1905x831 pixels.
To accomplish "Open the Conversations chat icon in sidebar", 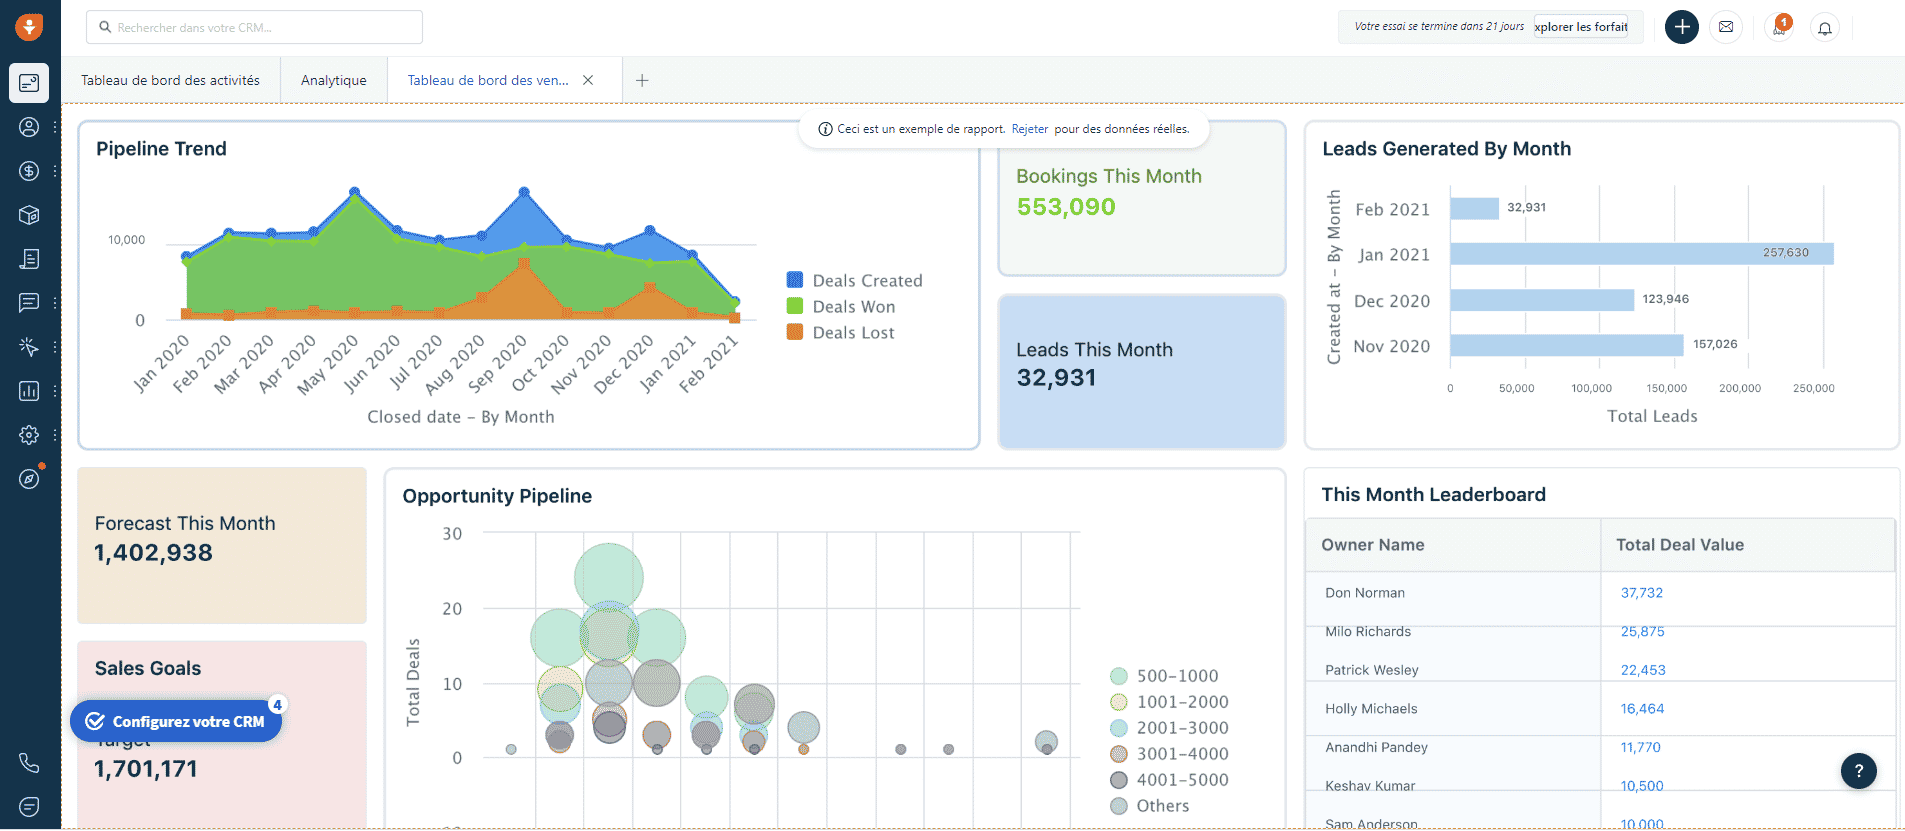I will [29, 302].
